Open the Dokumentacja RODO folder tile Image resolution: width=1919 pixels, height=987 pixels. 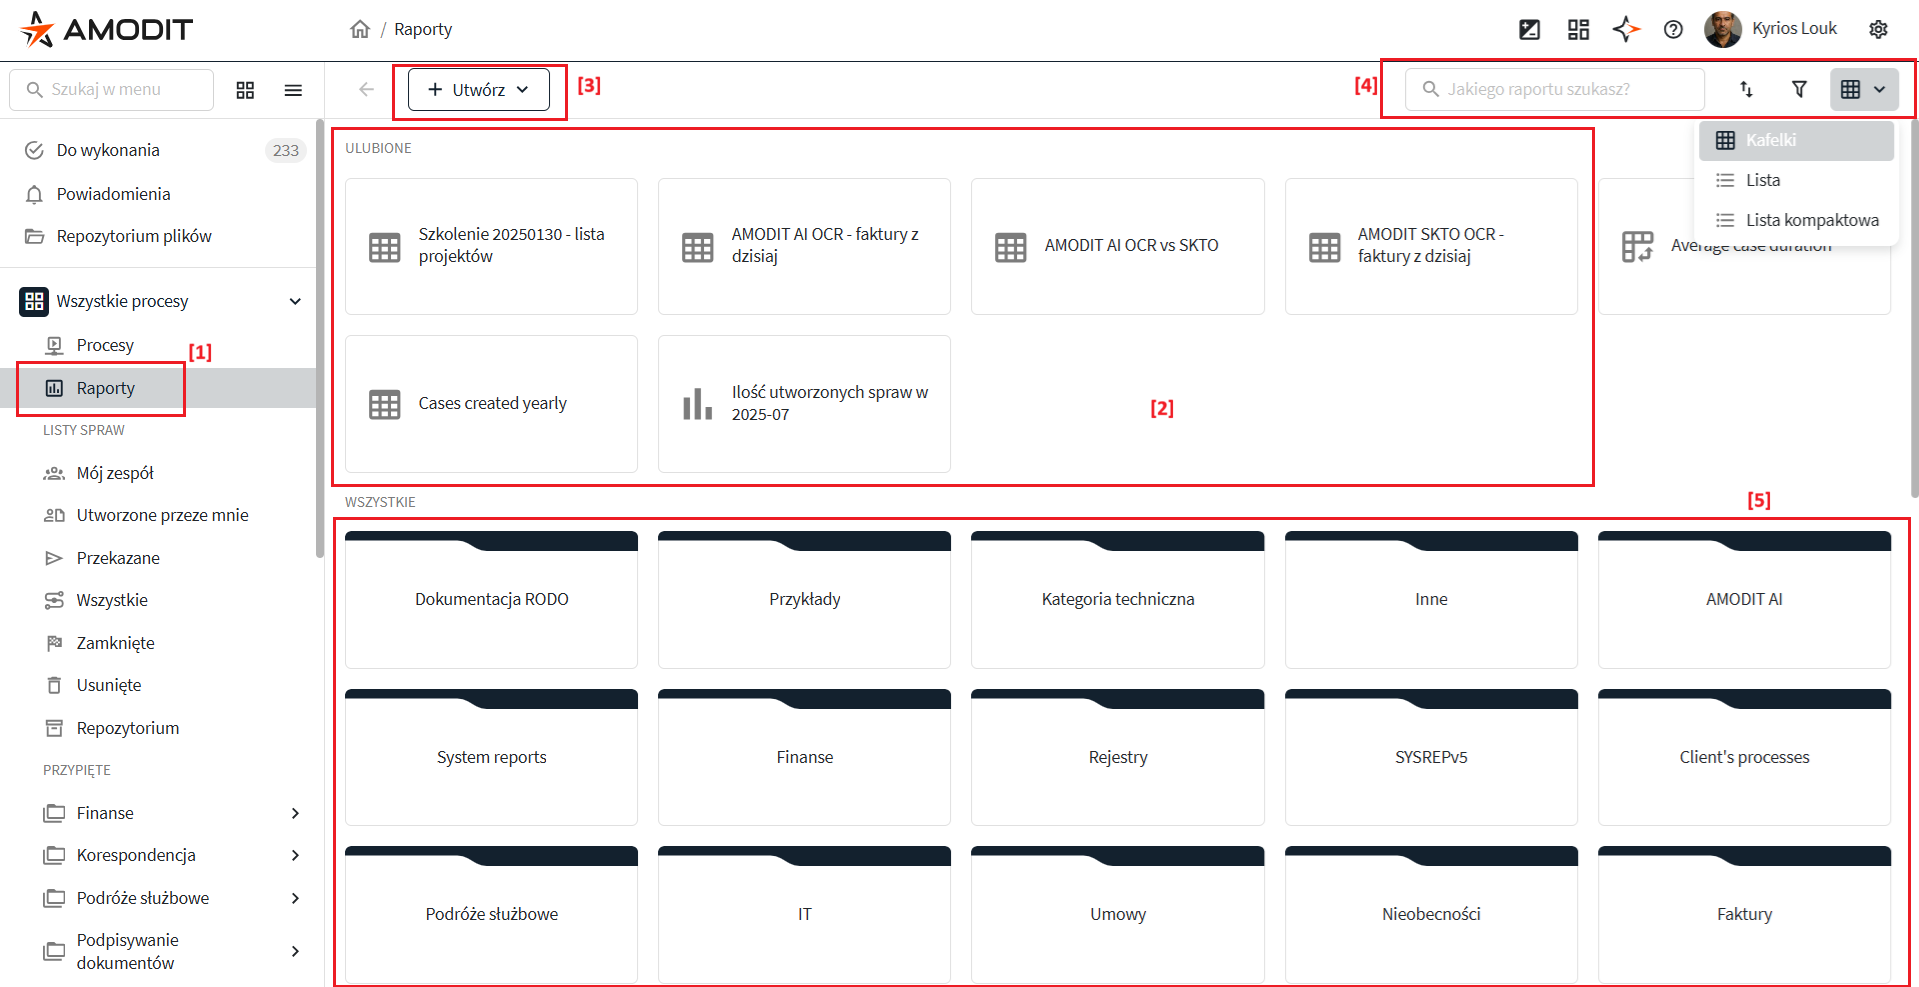point(491,599)
